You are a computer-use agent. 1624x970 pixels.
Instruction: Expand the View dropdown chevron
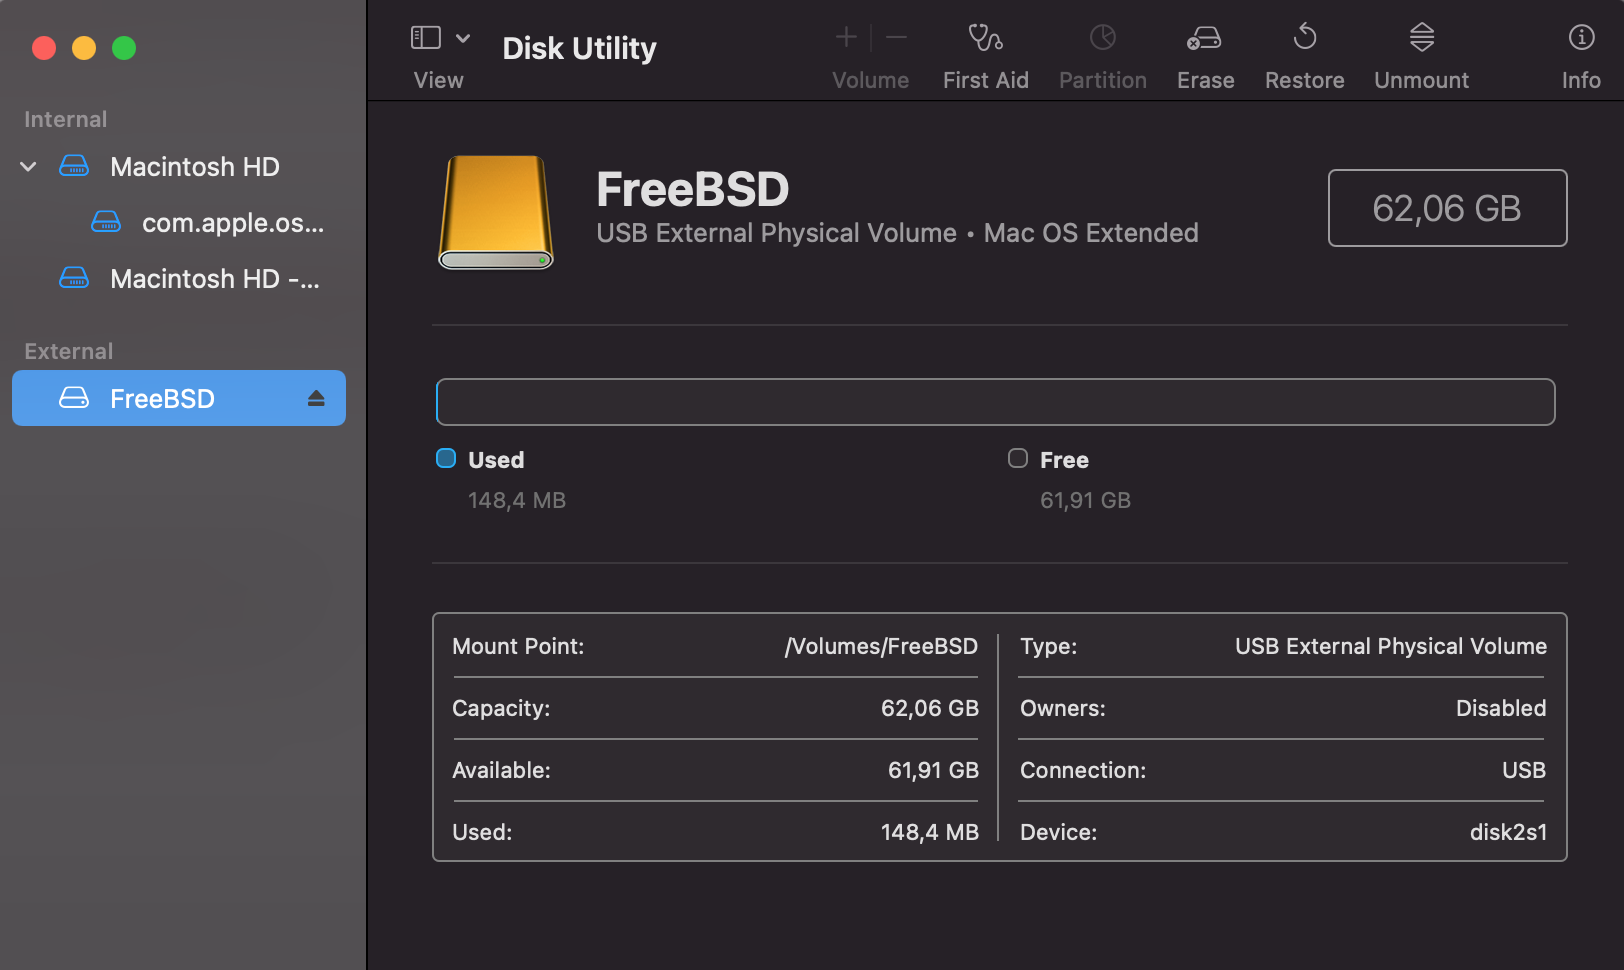click(x=463, y=38)
